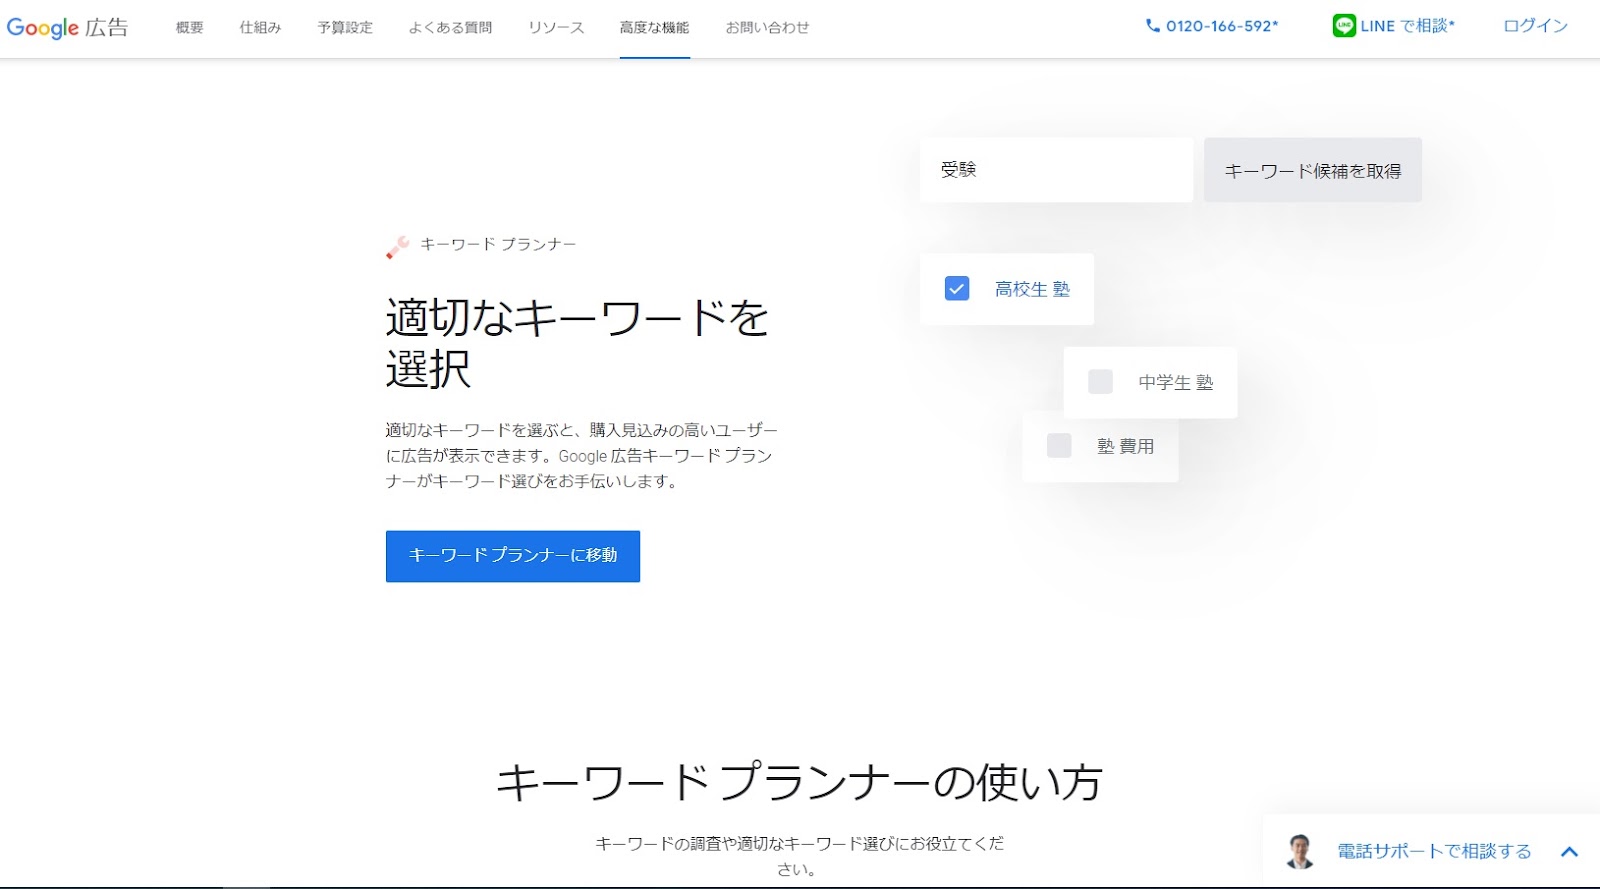Image resolution: width=1600 pixels, height=889 pixels.
Task: Click the キーワード候補を取得 button
Action: pos(1313,170)
